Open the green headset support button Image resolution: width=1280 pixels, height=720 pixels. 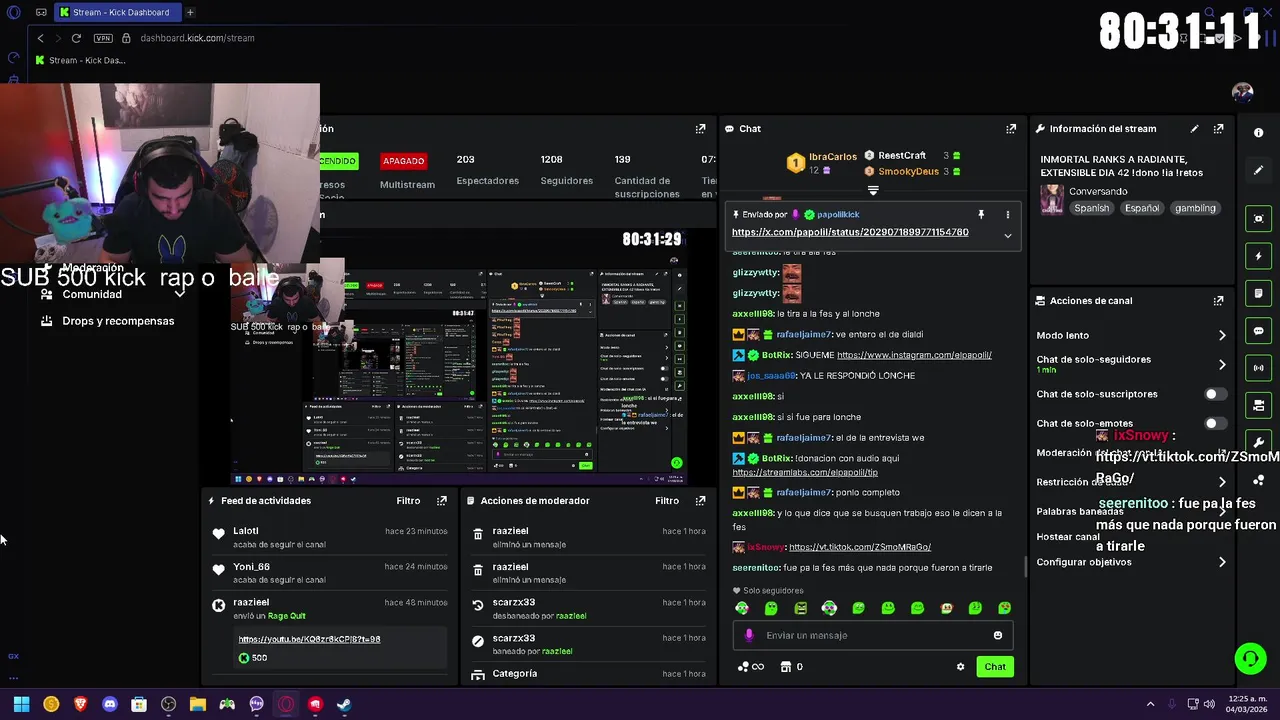click(x=1250, y=658)
